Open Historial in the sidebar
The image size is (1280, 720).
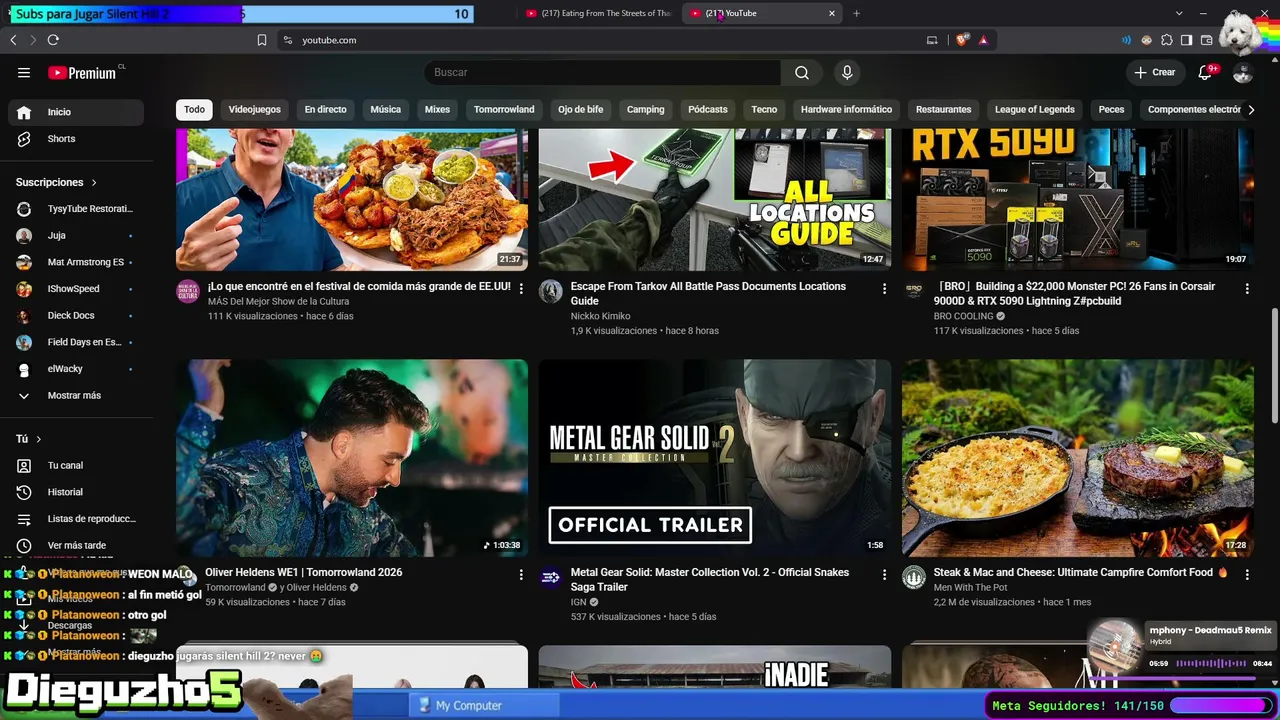click(75, 492)
